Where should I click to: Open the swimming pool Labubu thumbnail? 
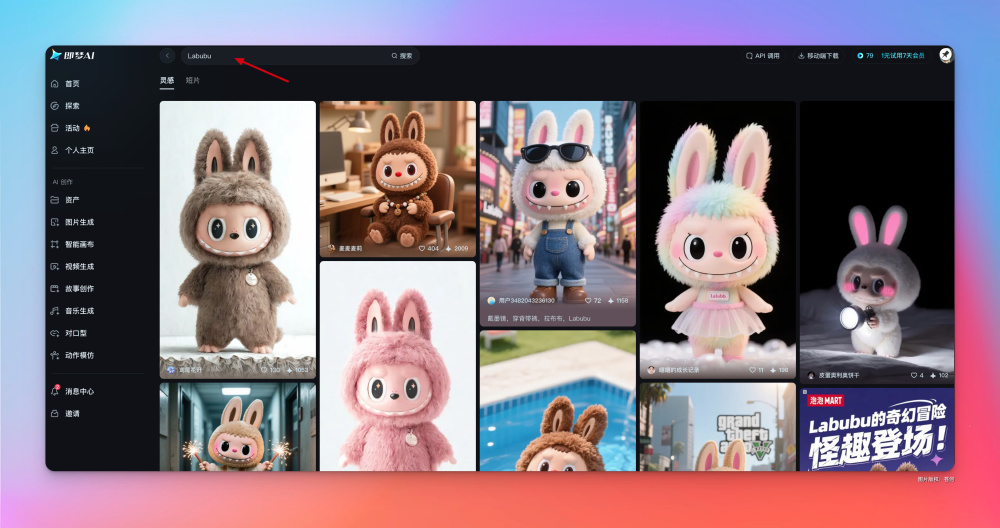coord(558,400)
